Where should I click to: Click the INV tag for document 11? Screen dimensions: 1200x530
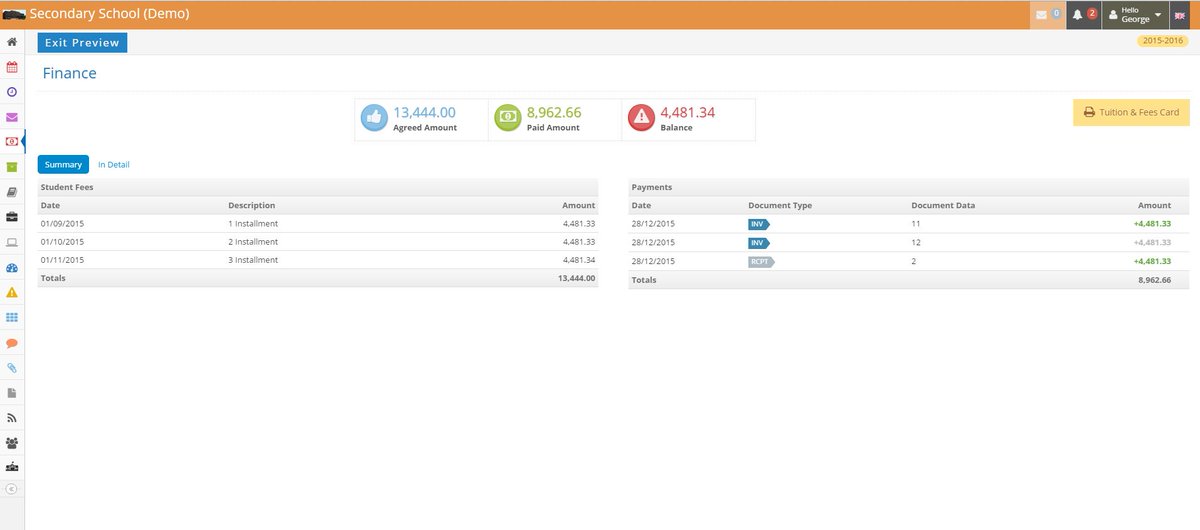tap(759, 224)
